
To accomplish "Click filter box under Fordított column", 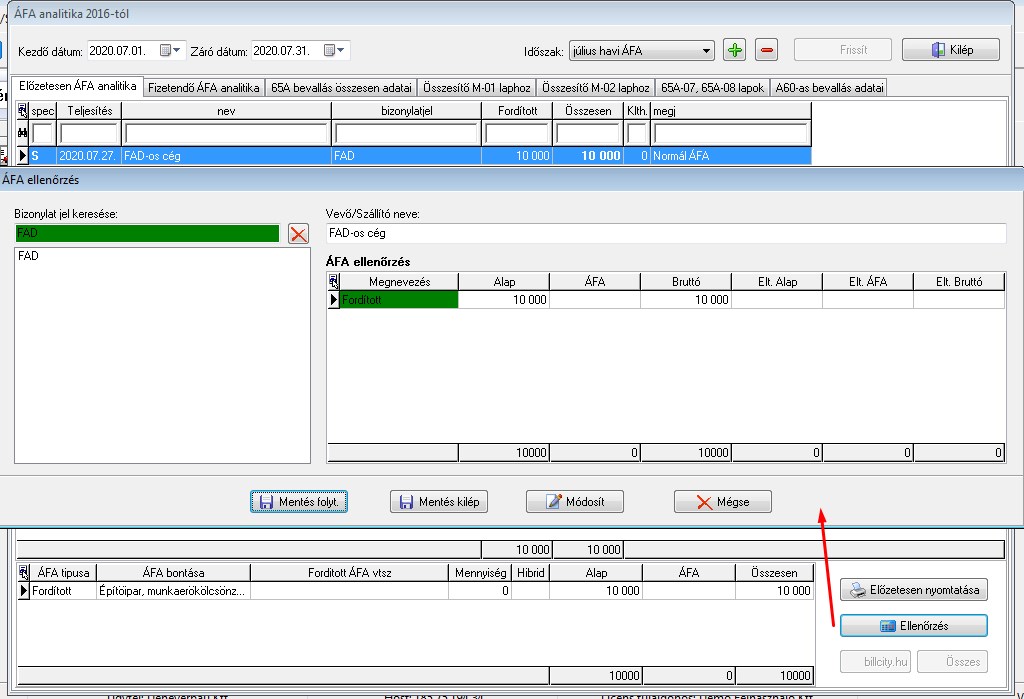I will [517, 133].
